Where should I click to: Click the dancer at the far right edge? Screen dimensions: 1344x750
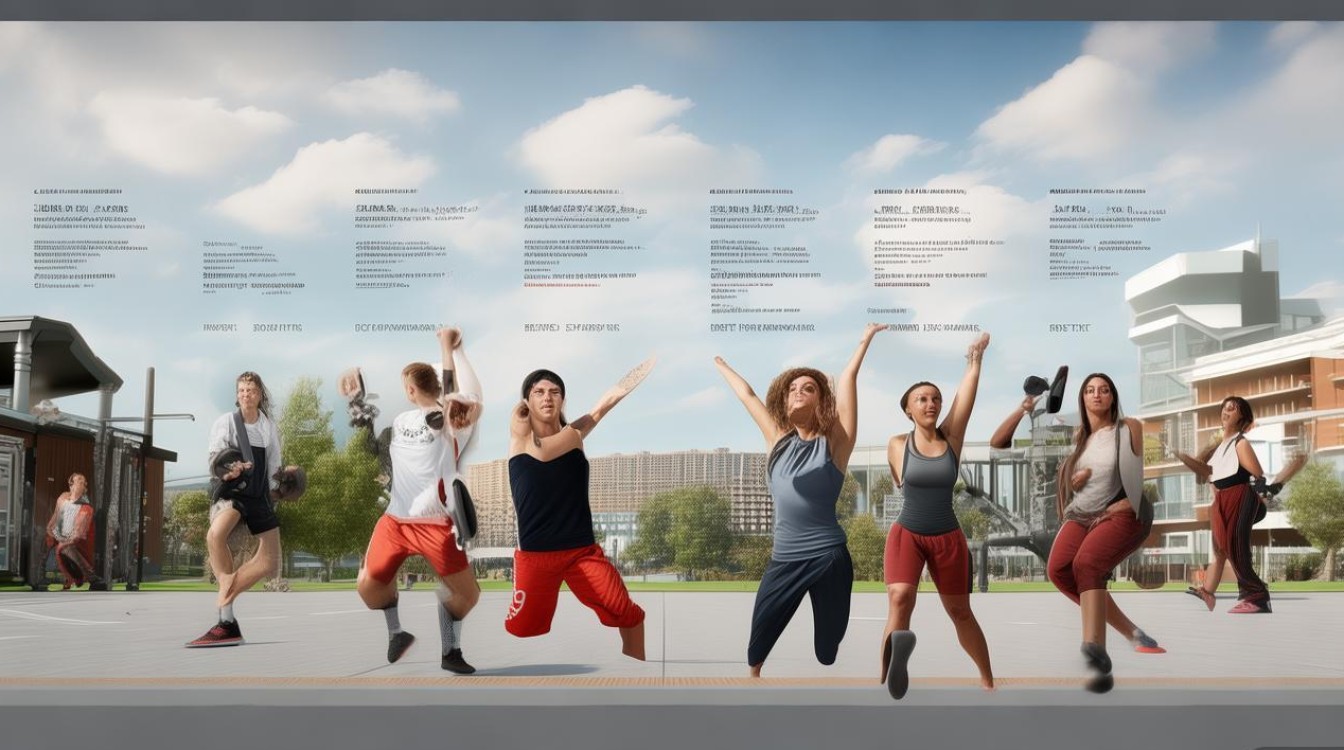click(x=1233, y=500)
